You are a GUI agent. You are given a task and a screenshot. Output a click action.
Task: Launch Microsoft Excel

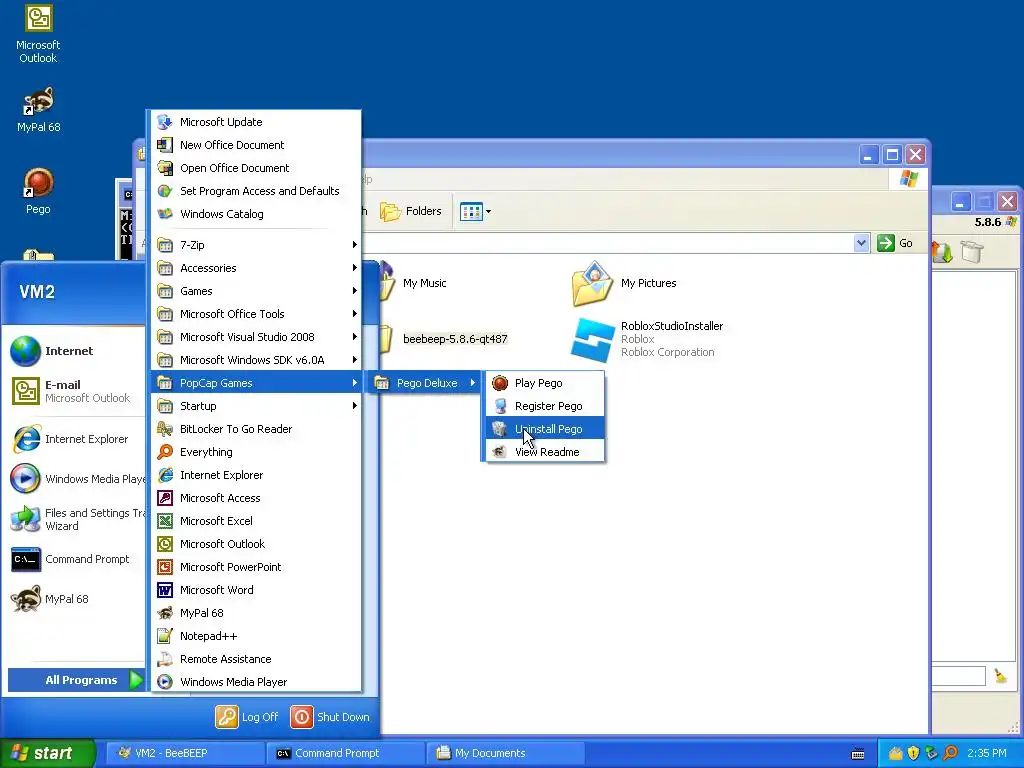click(x=256, y=520)
